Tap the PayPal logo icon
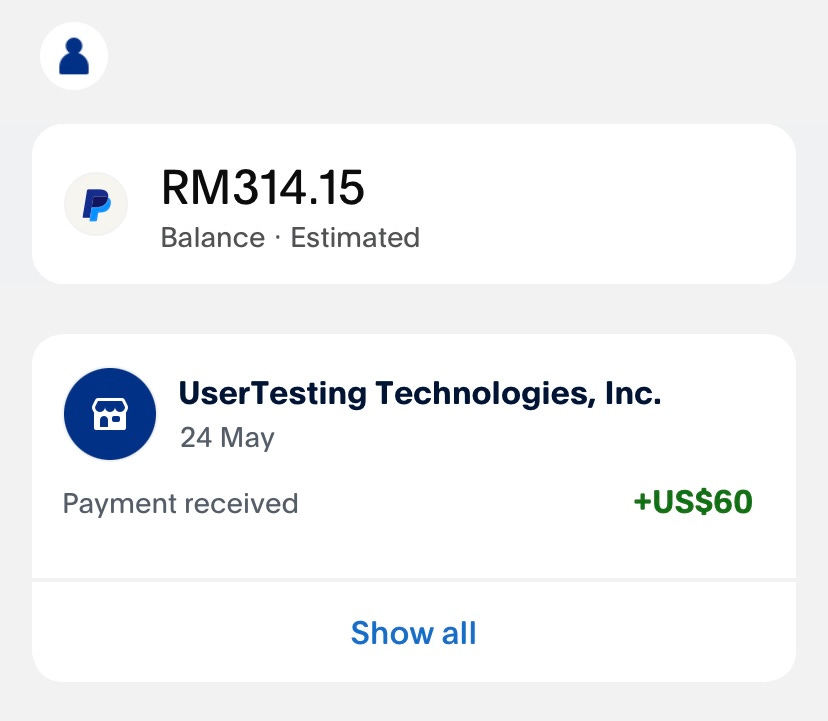Screen dimensions: 828x721 [96, 204]
